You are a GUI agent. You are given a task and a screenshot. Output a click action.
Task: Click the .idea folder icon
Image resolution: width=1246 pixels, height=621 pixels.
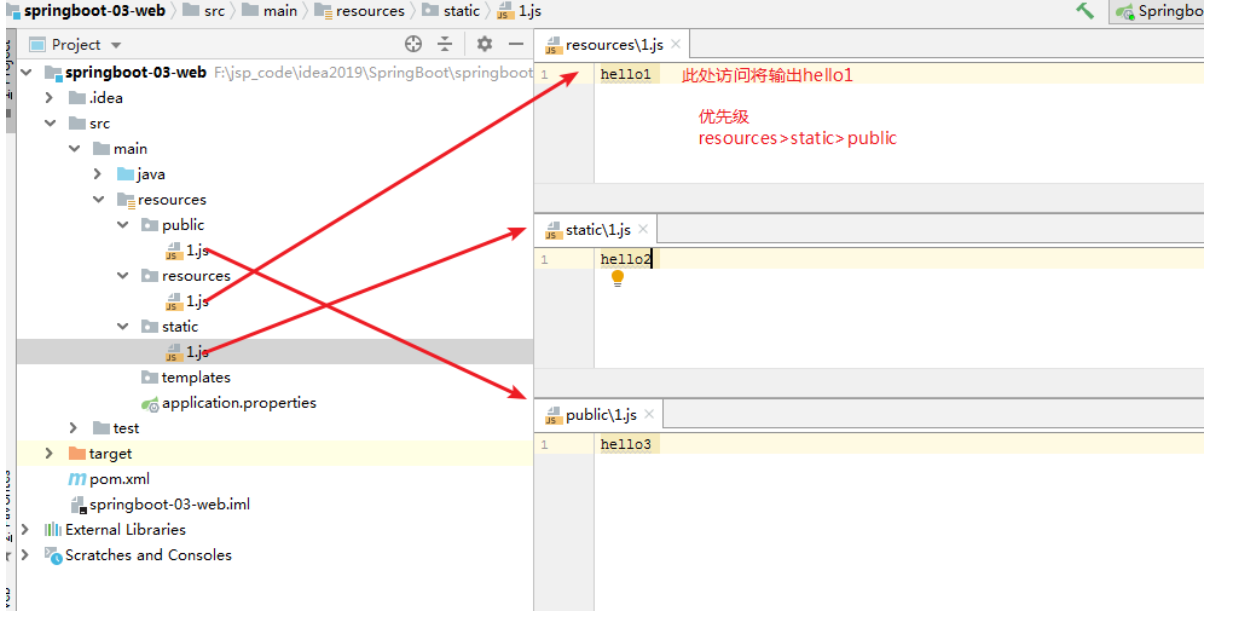(x=77, y=98)
